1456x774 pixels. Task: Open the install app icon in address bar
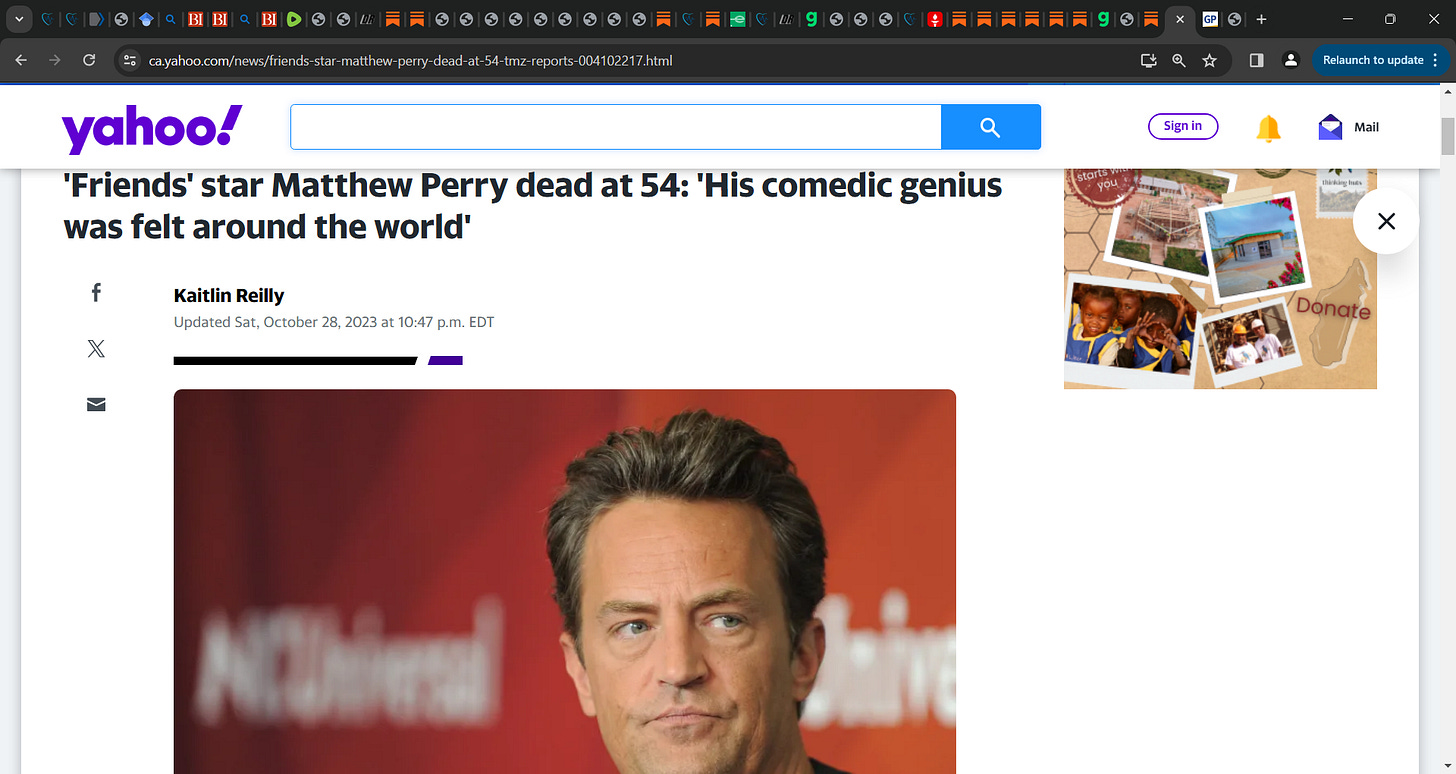(x=1149, y=60)
